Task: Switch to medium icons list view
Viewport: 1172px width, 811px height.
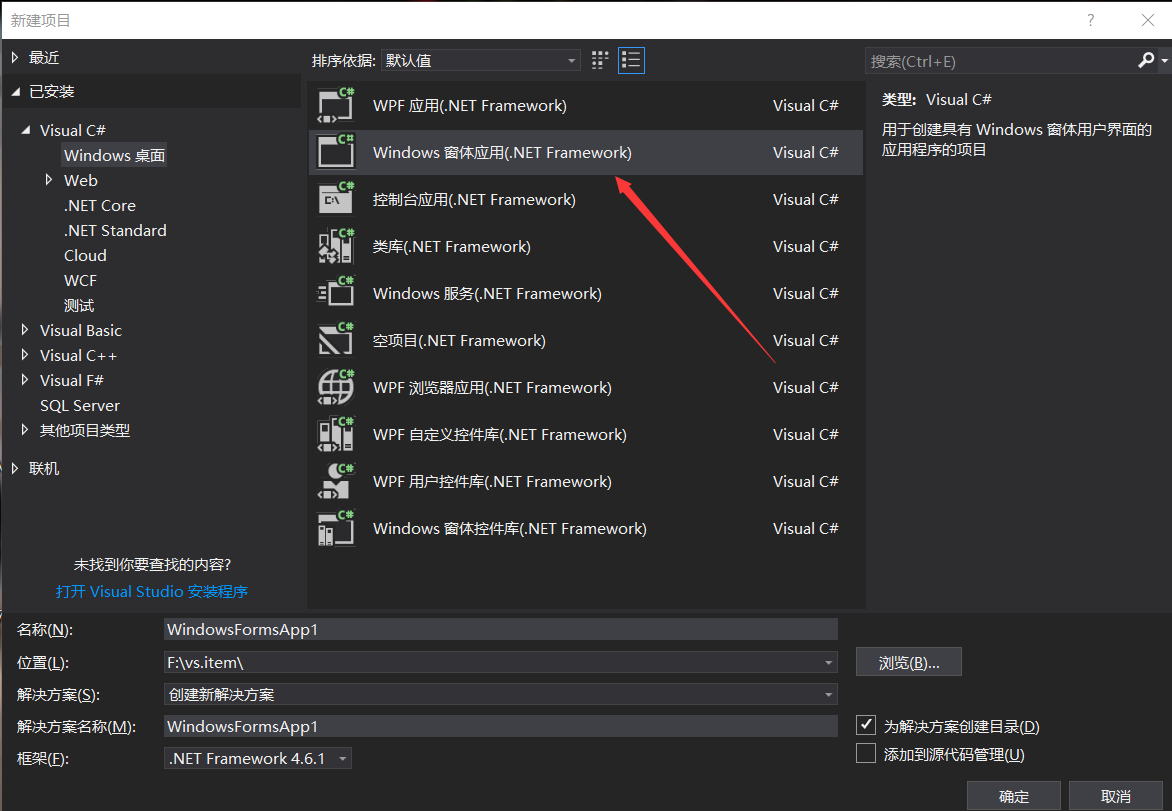Action: pyautogui.click(x=631, y=61)
